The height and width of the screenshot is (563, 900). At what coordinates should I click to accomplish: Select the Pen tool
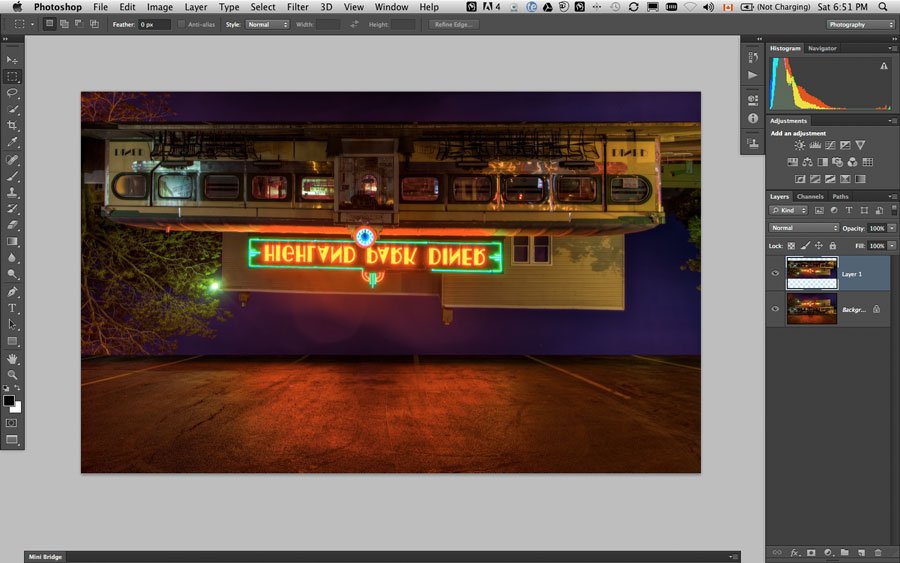12,292
